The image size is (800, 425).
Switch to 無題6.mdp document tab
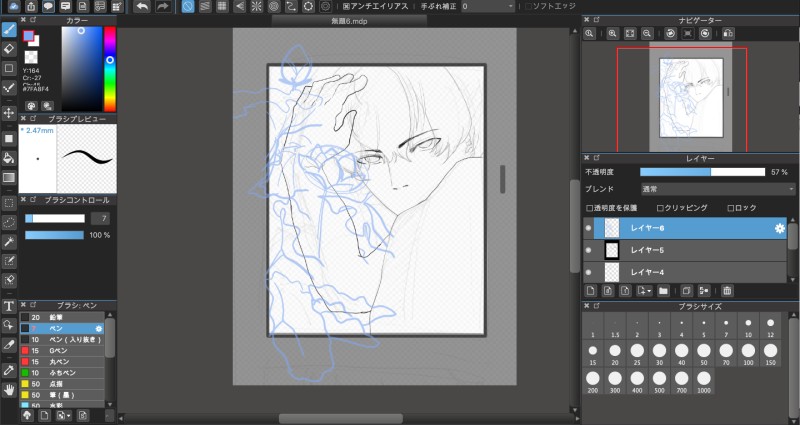(x=349, y=21)
